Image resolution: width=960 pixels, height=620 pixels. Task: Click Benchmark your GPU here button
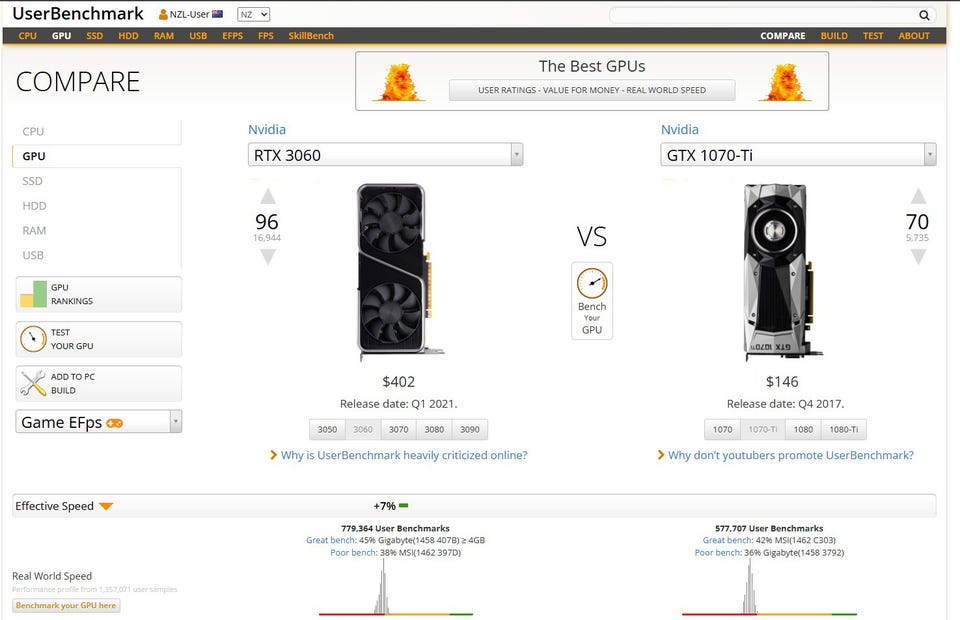66,605
